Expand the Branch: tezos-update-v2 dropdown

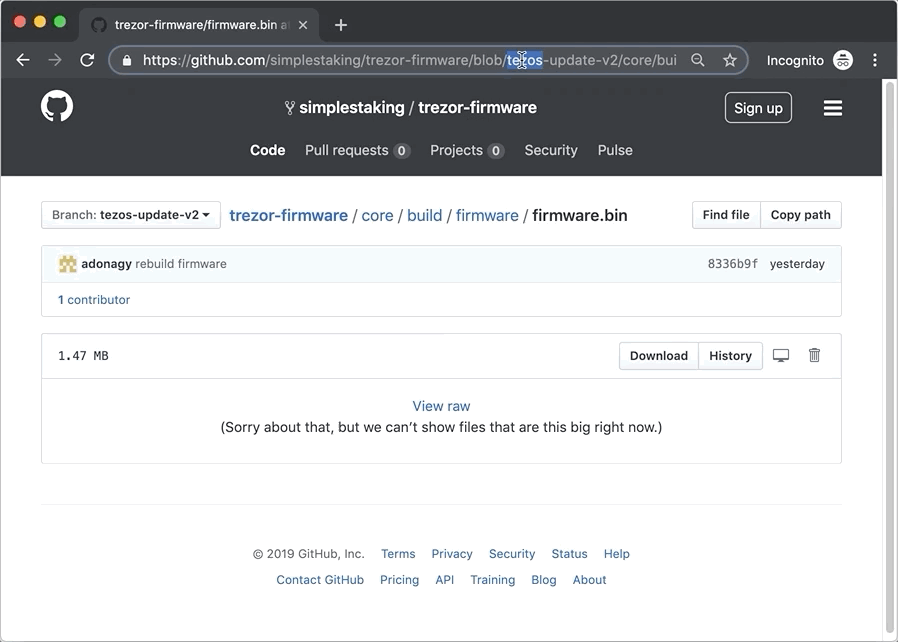[x=131, y=215]
